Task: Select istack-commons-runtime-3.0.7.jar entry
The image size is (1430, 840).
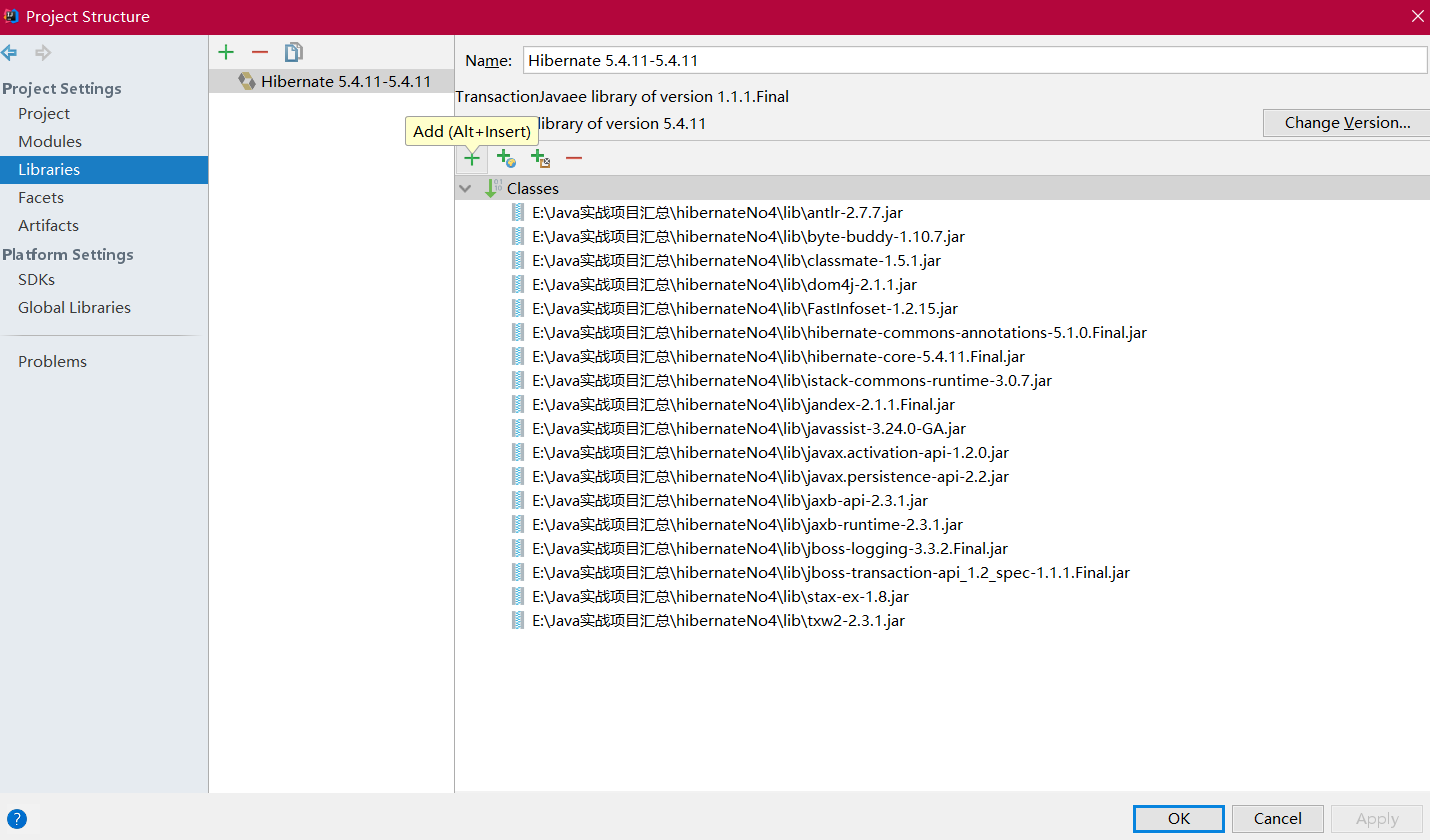Action: [x=792, y=380]
